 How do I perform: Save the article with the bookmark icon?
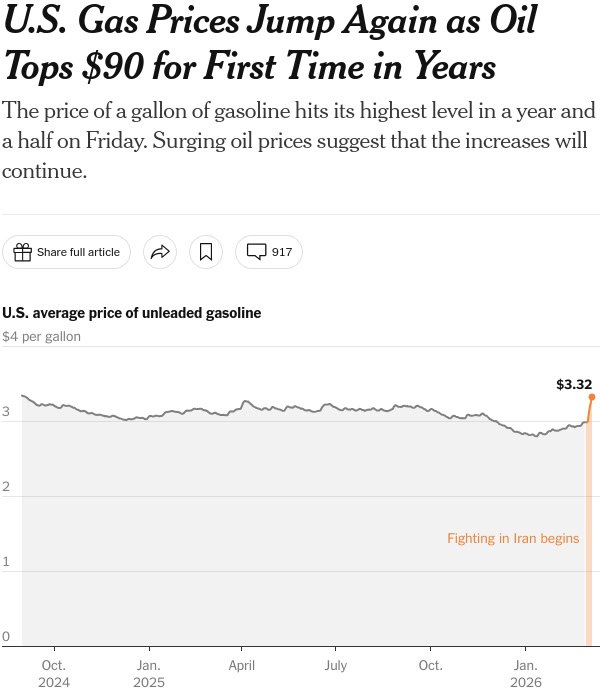(206, 252)
